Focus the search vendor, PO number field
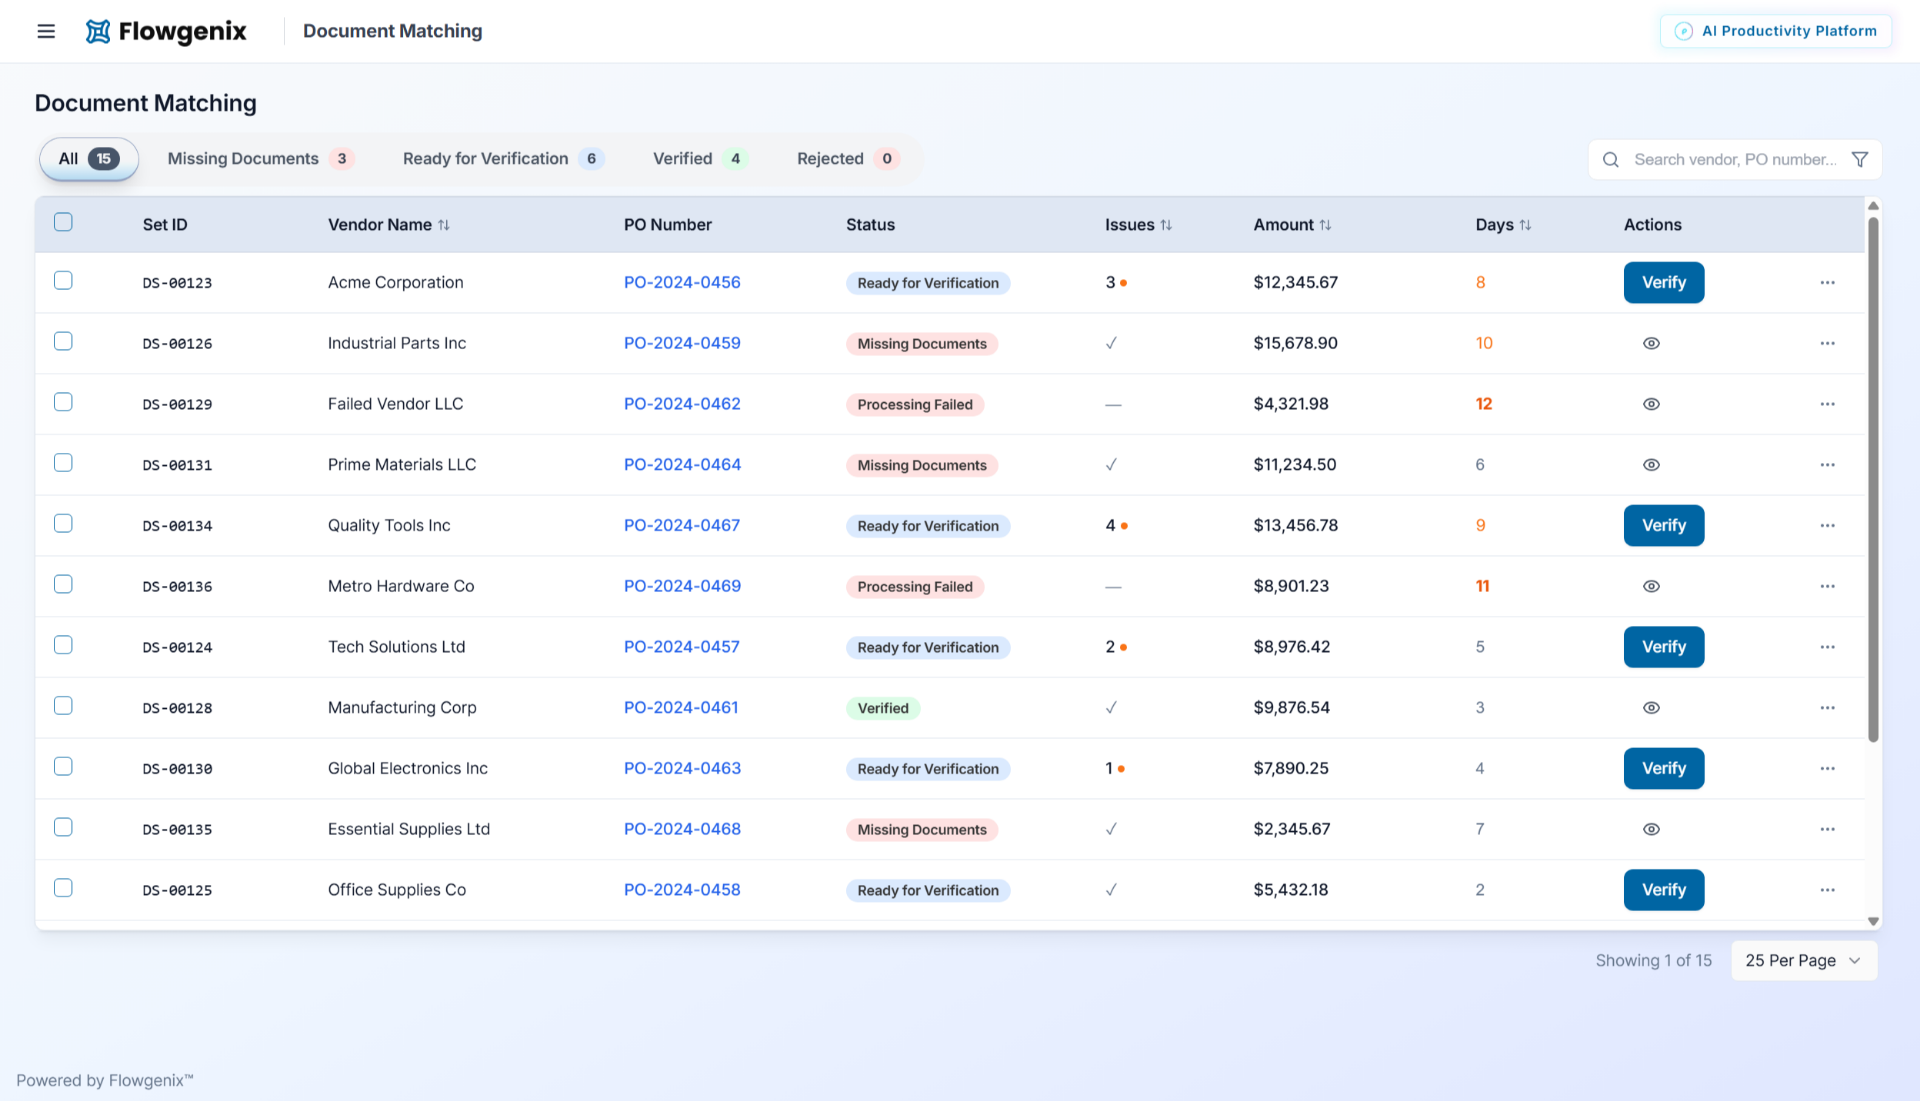The height and width of the screenshot is (1101, 1920). 1735,160
